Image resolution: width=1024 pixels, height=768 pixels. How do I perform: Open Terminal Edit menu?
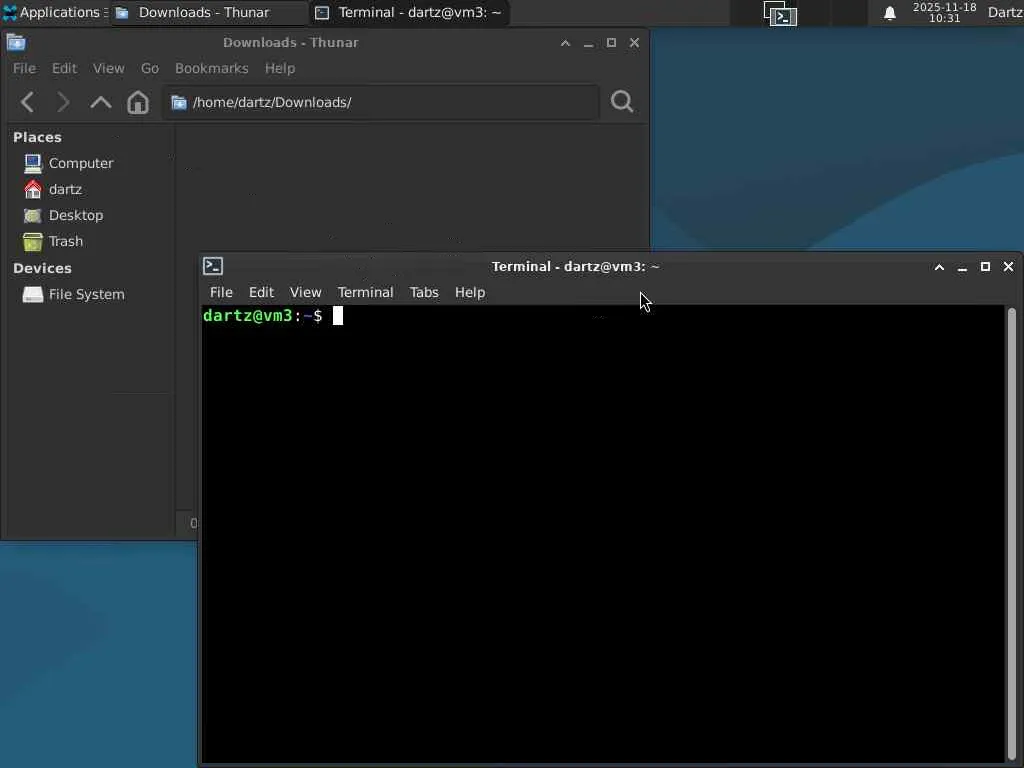(x=261, y=292)
